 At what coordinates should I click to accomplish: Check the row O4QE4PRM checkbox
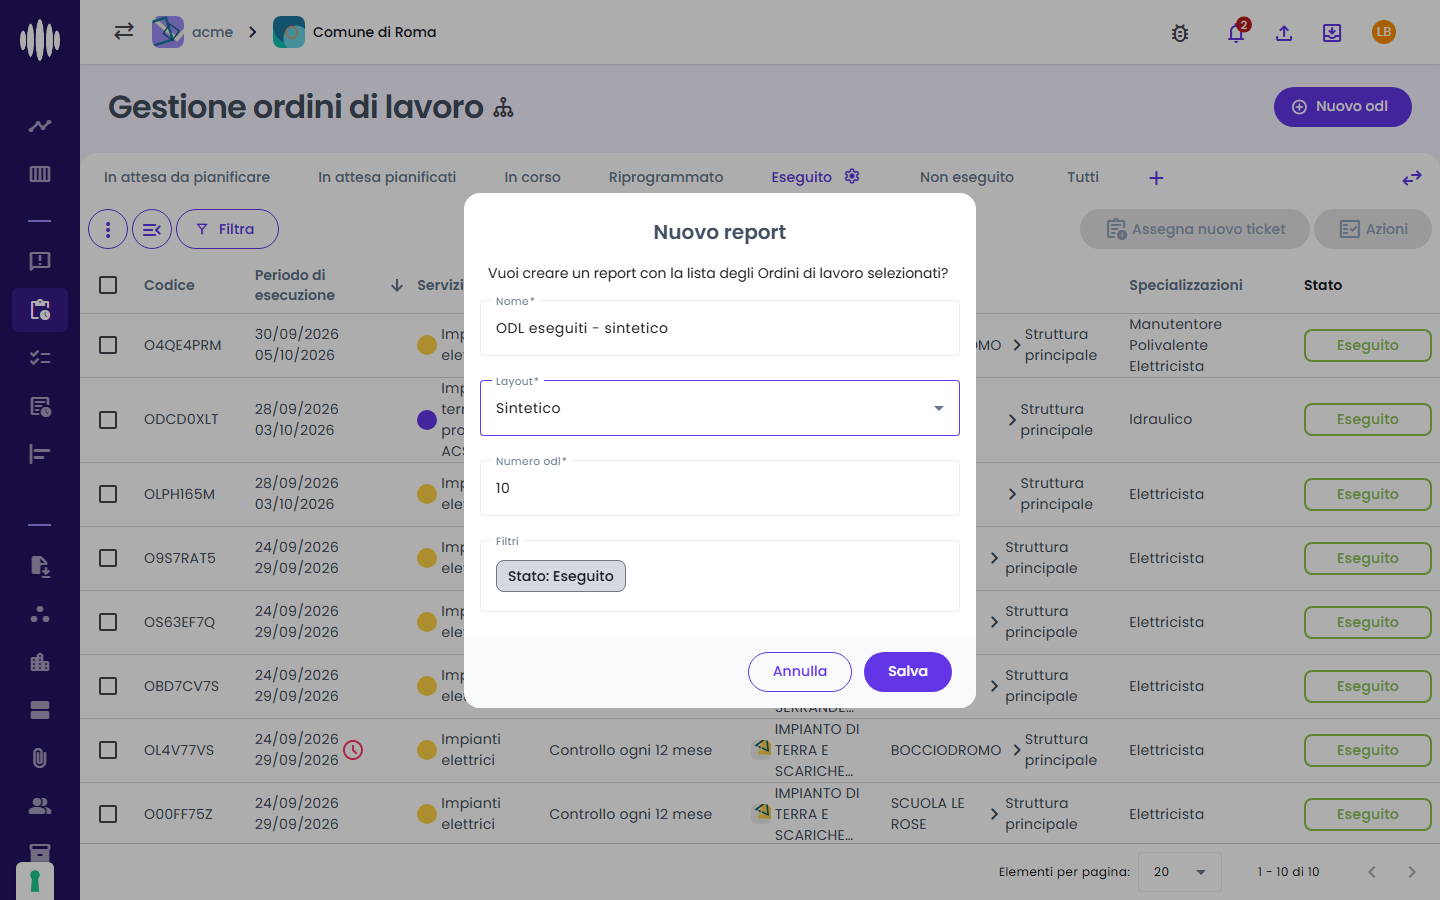(x=108, y=345)
